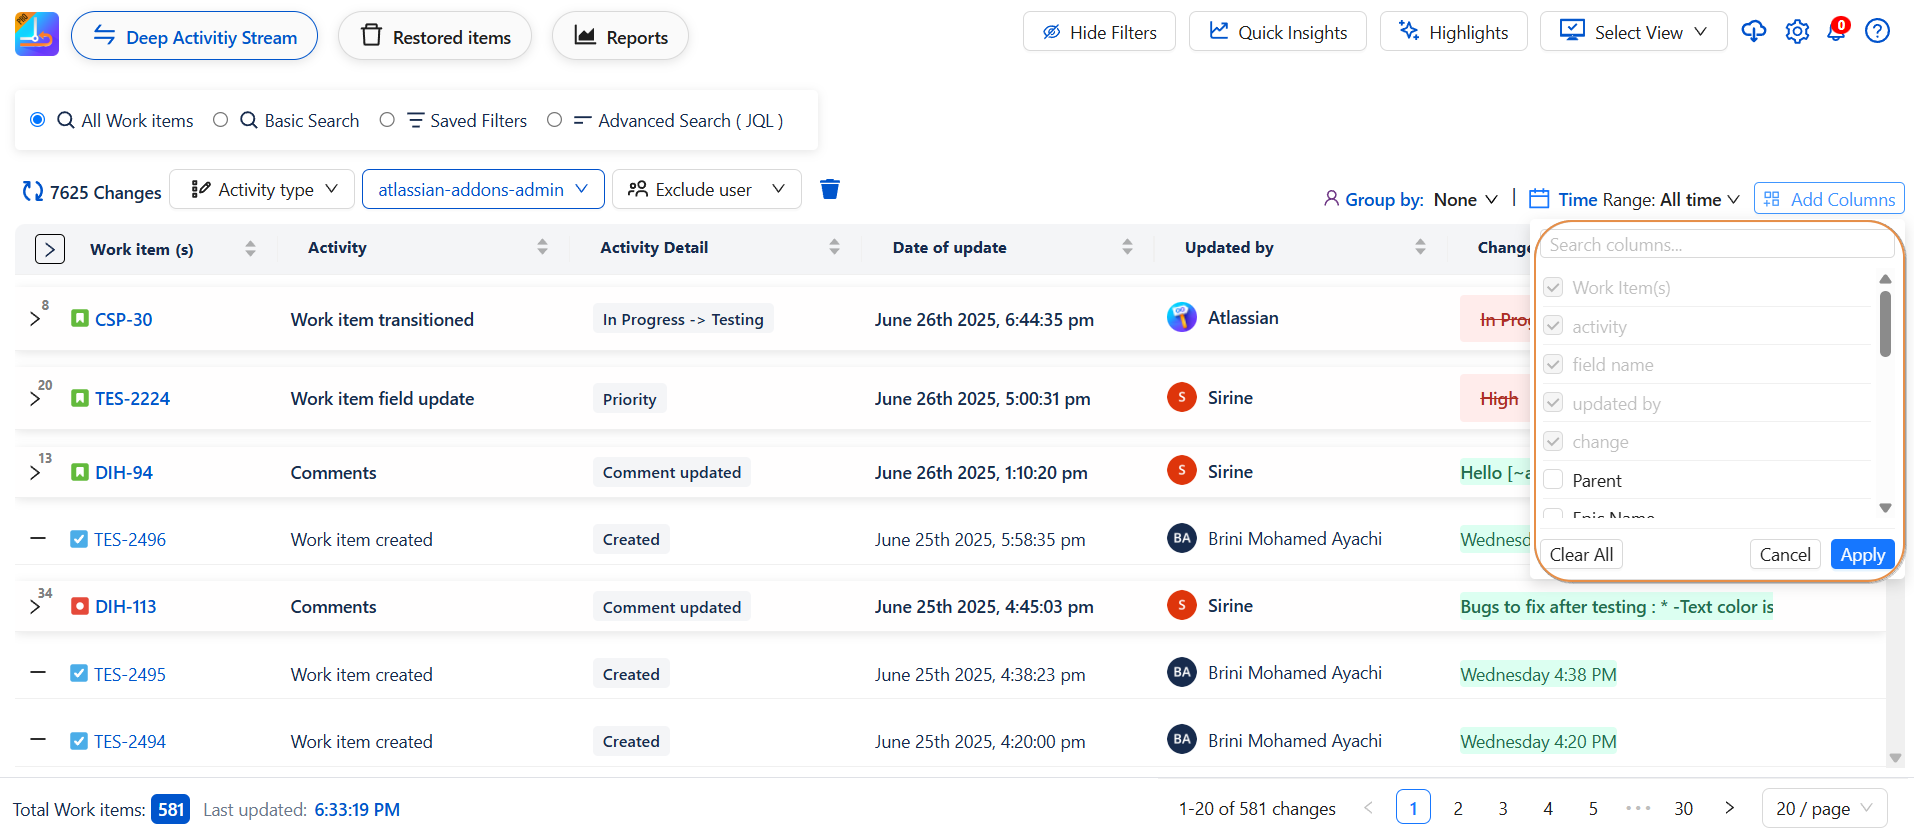This screenshot has height=835, width=1914.
Task: Click the Search columns input field
Action: [1716, 245]
